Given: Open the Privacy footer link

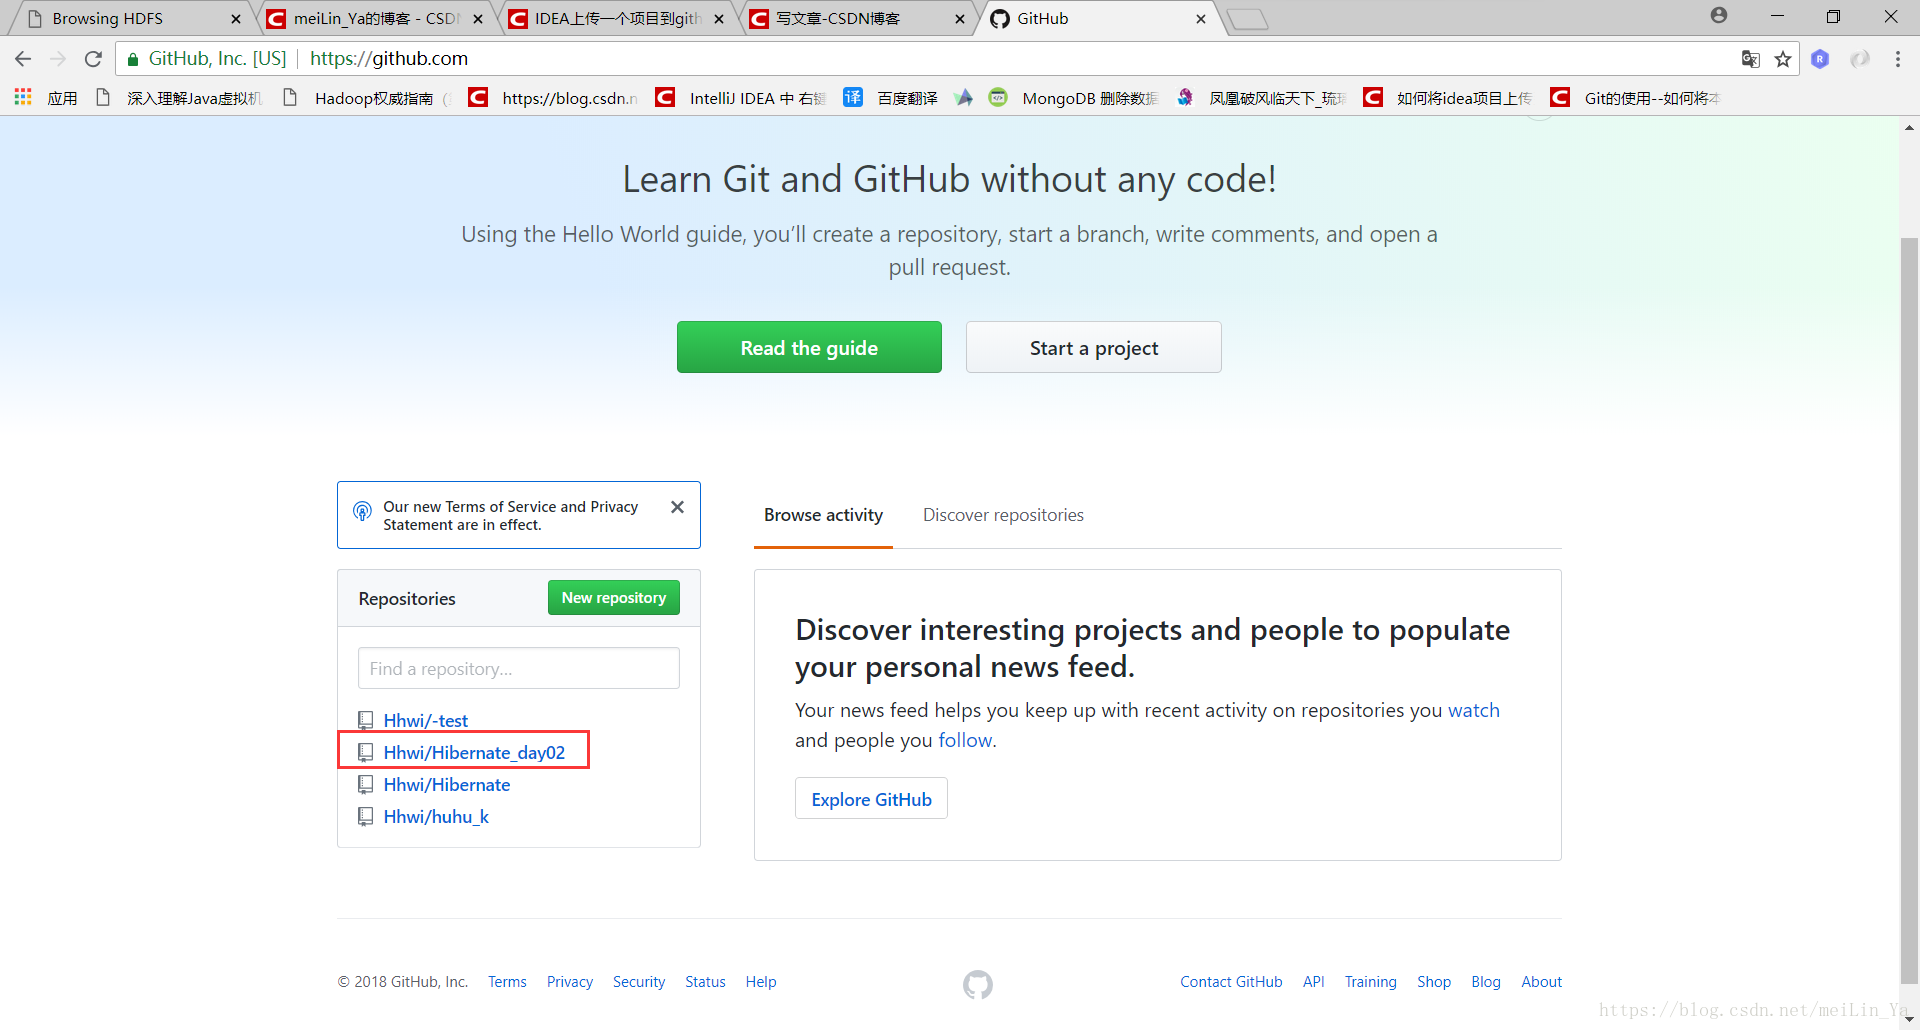Looking at the screenshot, I should coord(570,982).
